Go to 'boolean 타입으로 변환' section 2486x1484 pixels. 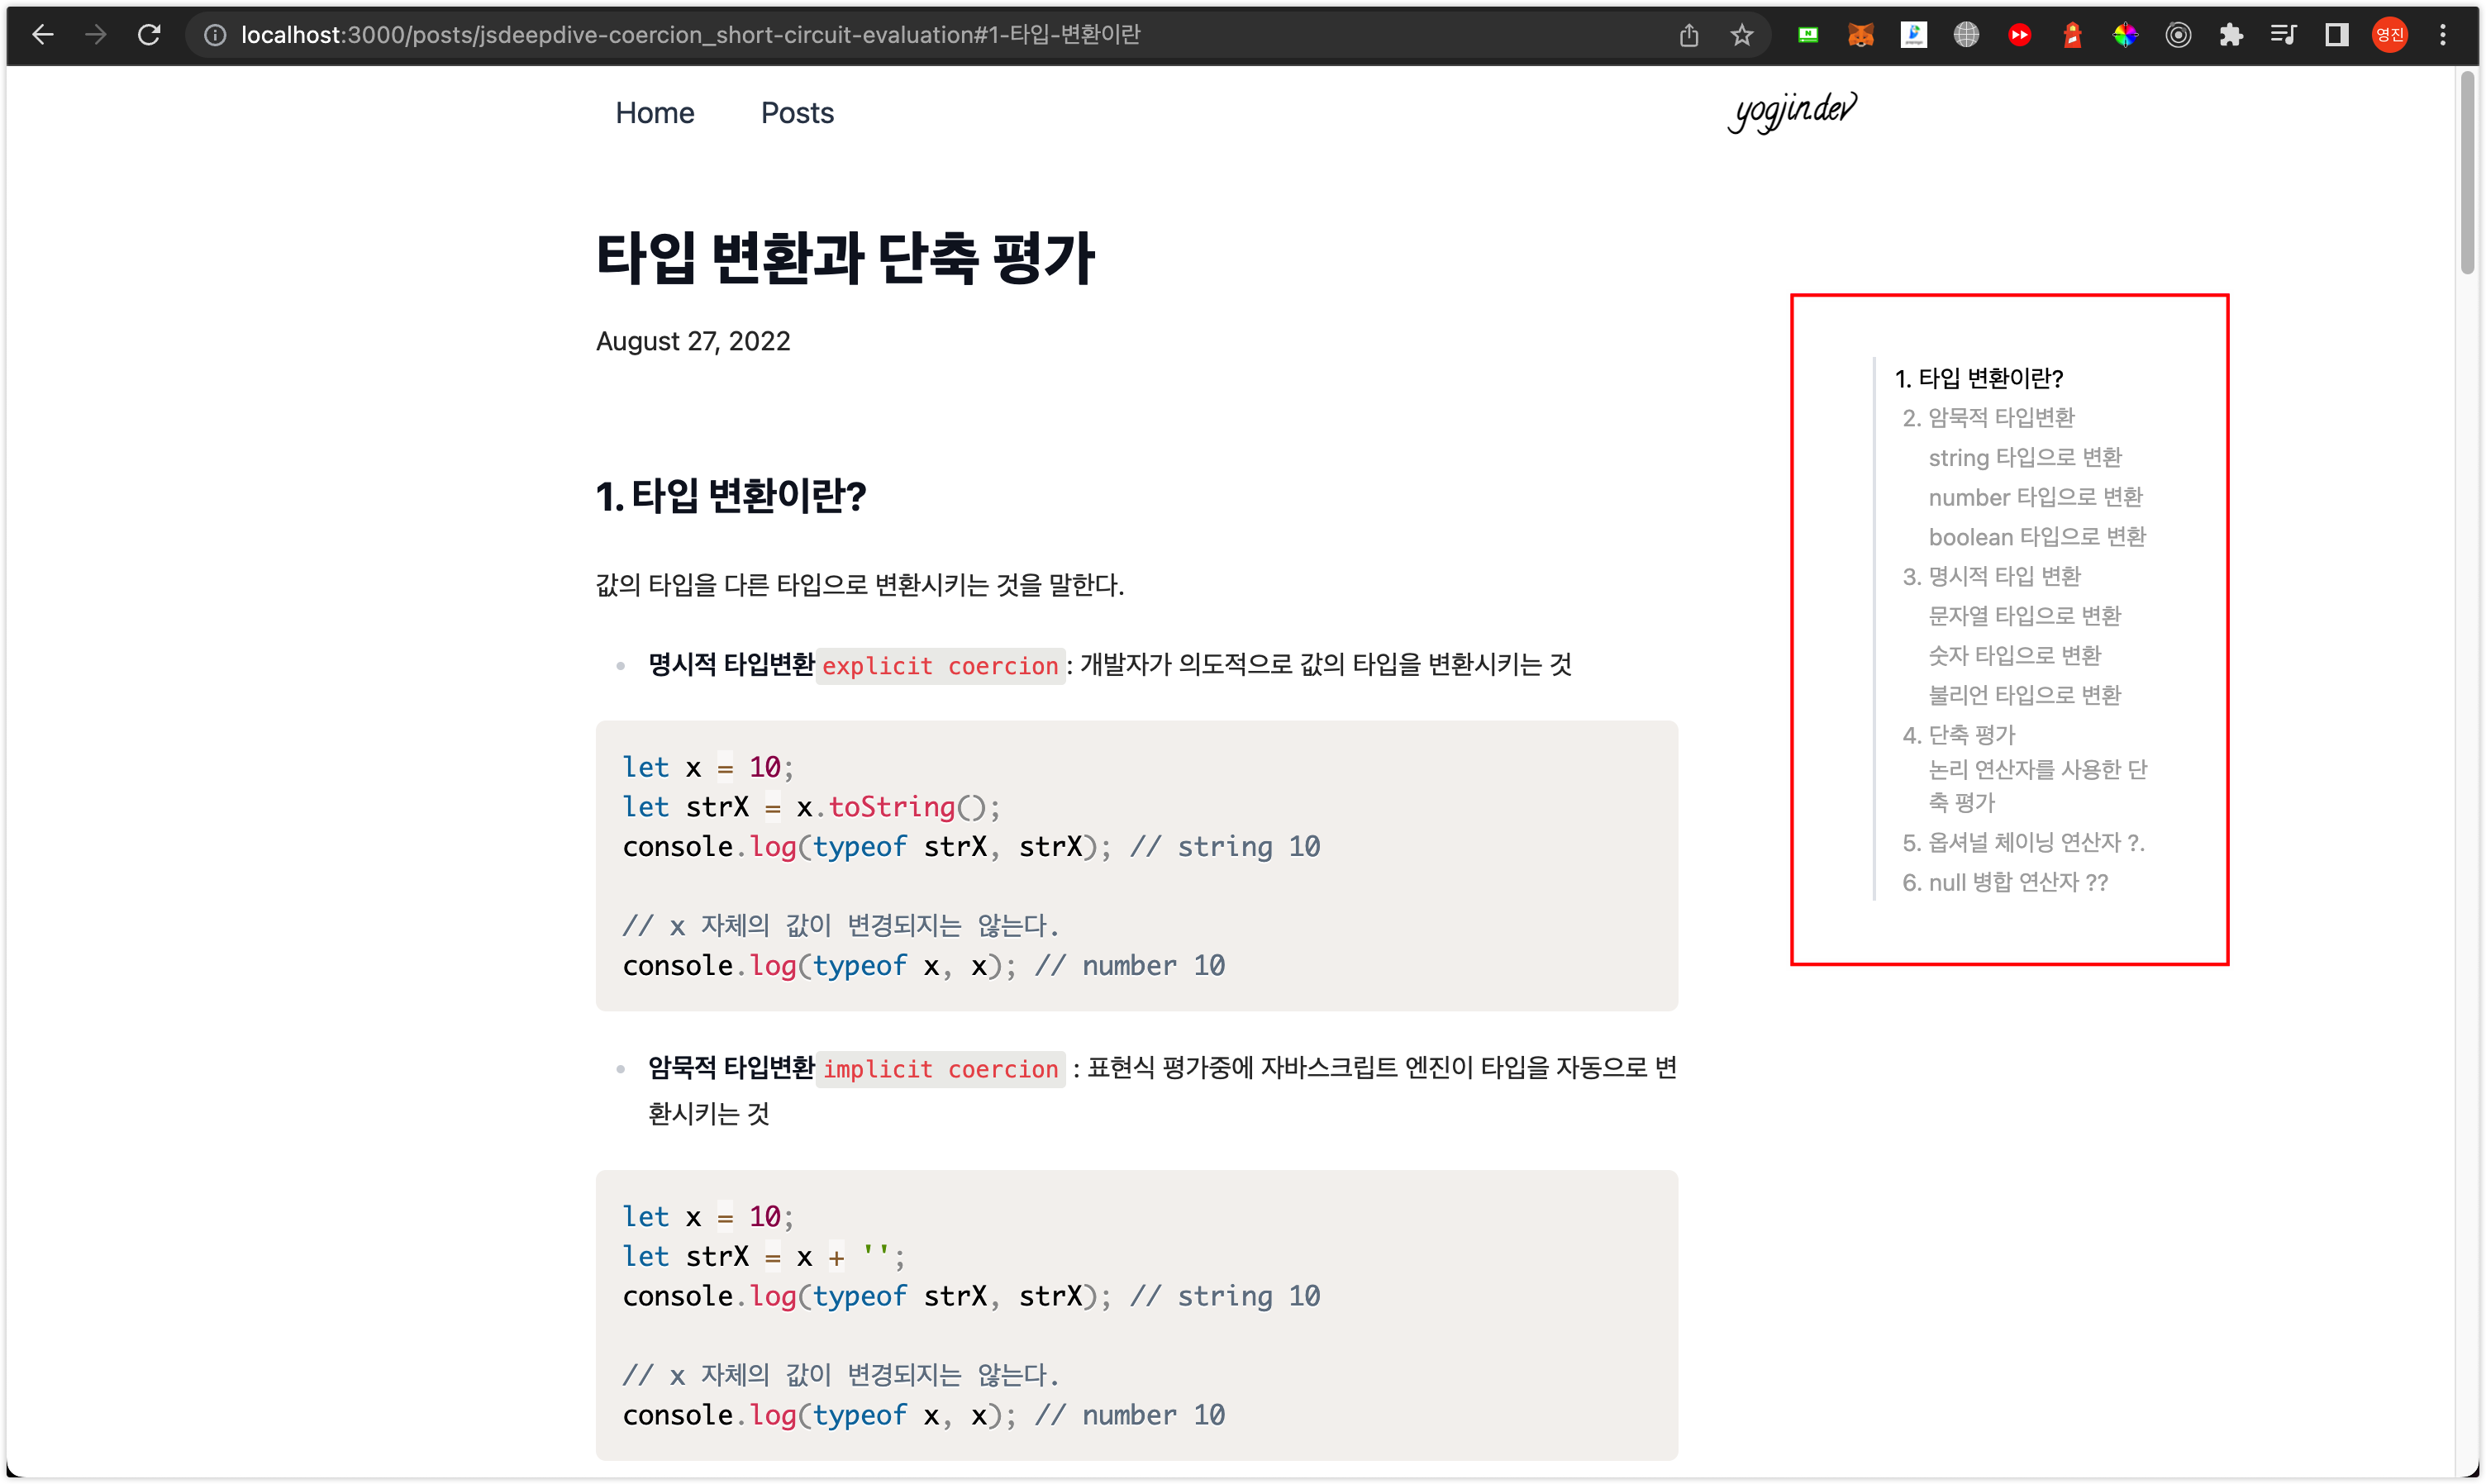pos(2037,537)
